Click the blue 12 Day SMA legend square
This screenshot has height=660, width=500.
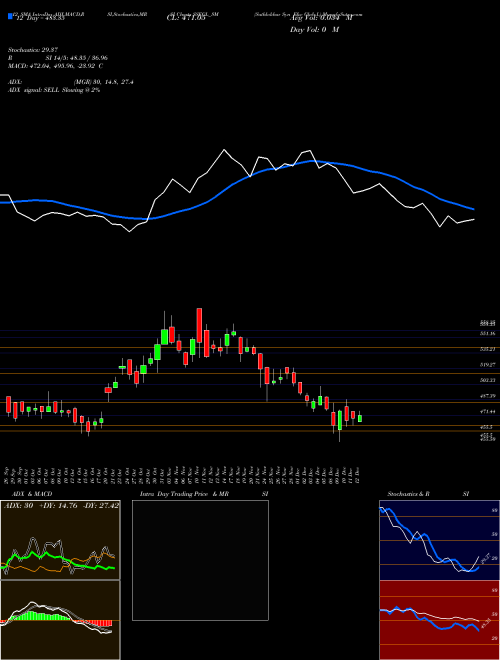10,16
